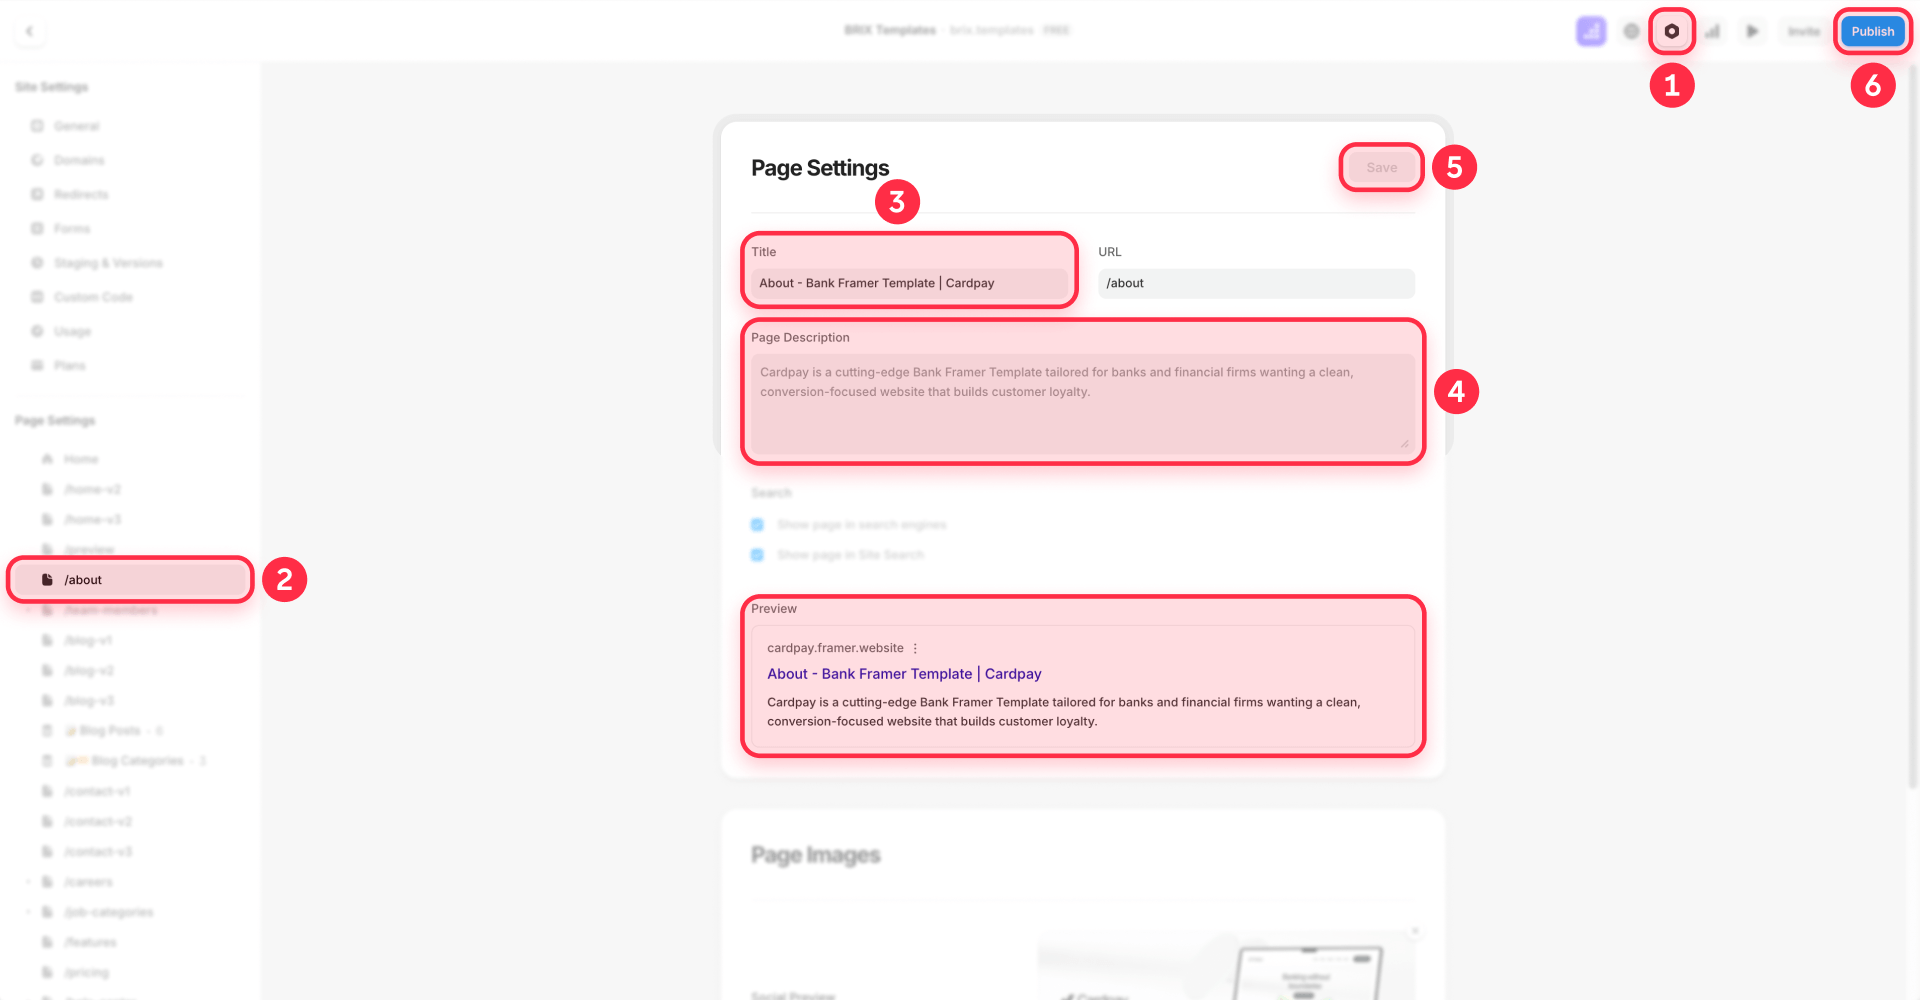Click into the Page Description text area
Screen dimensions: 1920x1000
(x=1083, y=403)
